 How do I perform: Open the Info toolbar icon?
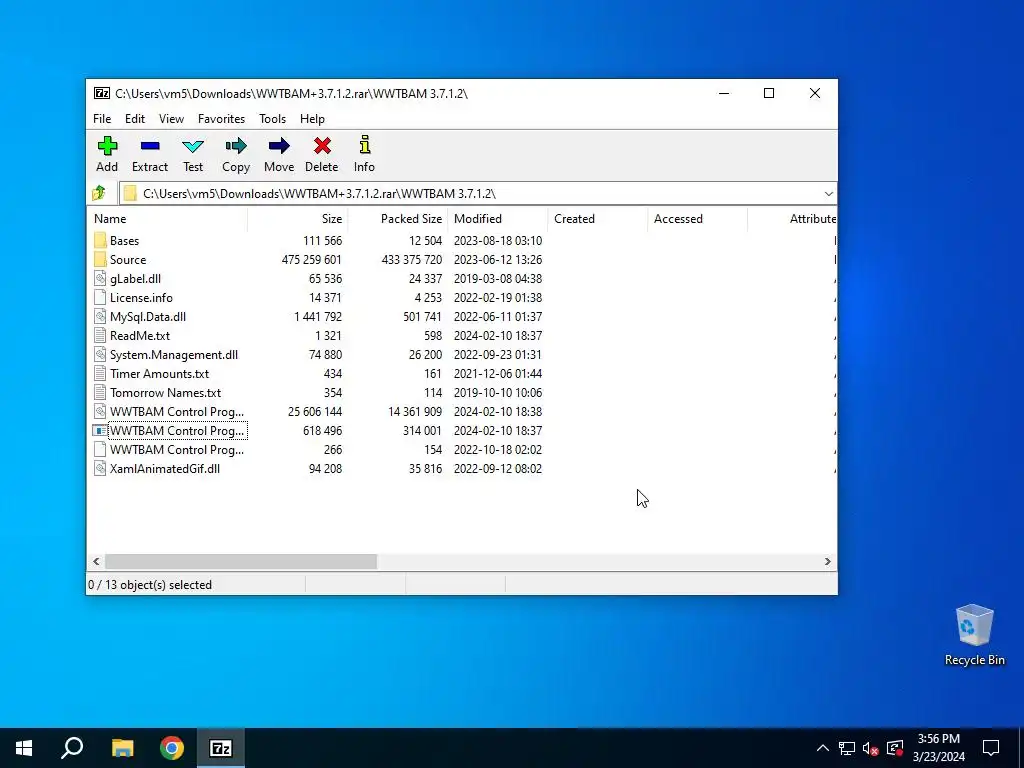point(364,145)
